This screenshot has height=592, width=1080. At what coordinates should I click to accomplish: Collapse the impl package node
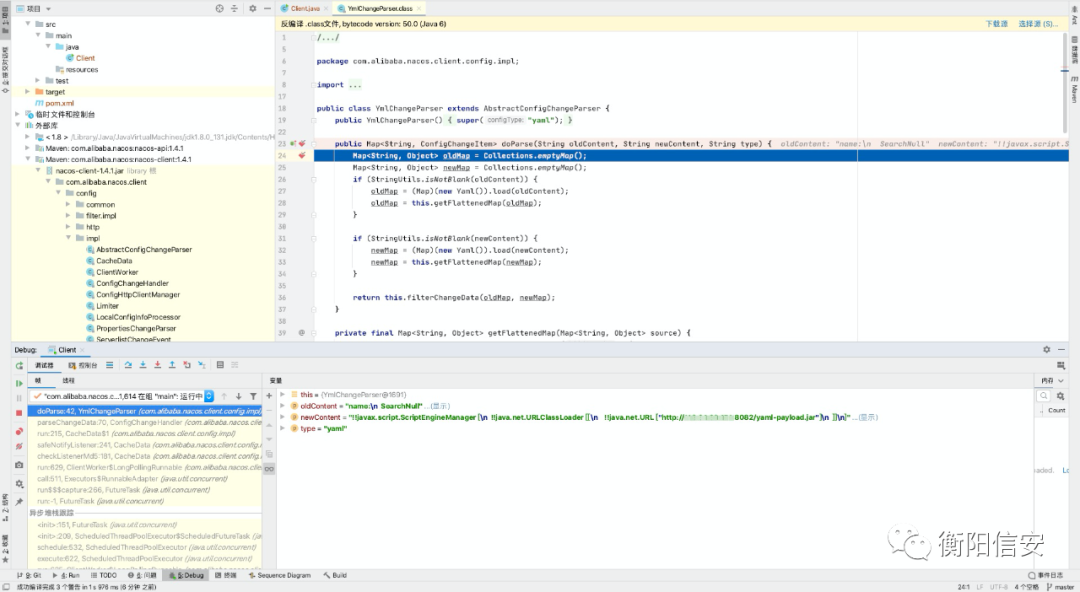tap(68, 238)
